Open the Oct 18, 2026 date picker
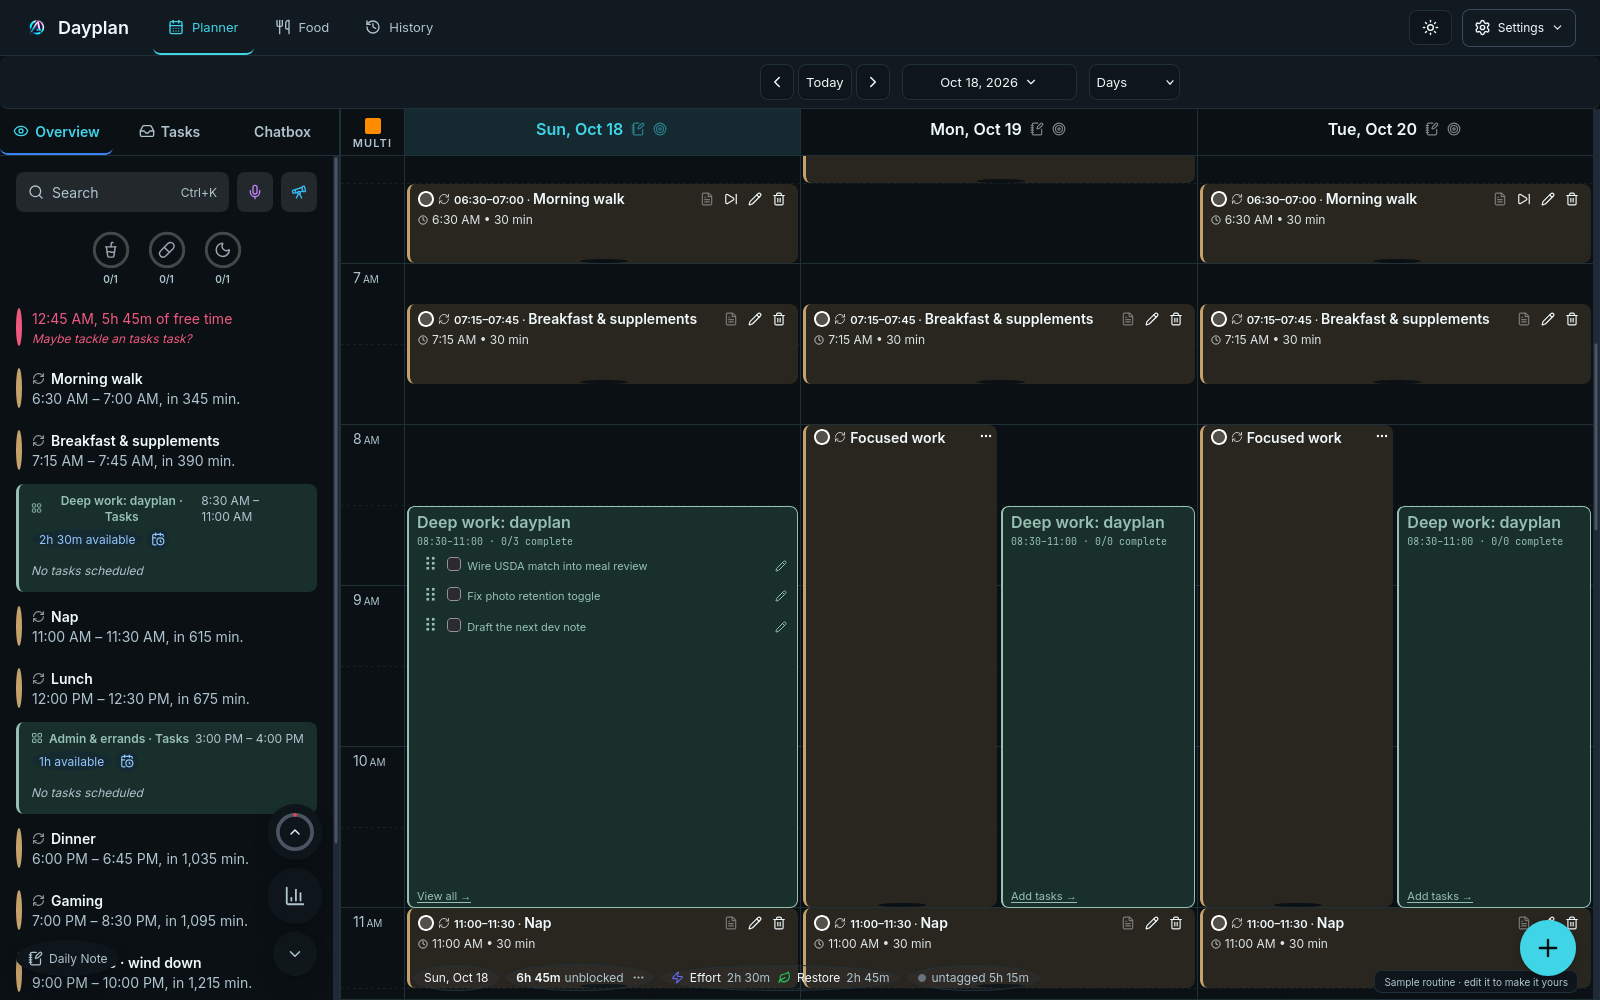The height and width of the screenshot is (1000, 1600). pyautogui.click(x=989, y=82)
